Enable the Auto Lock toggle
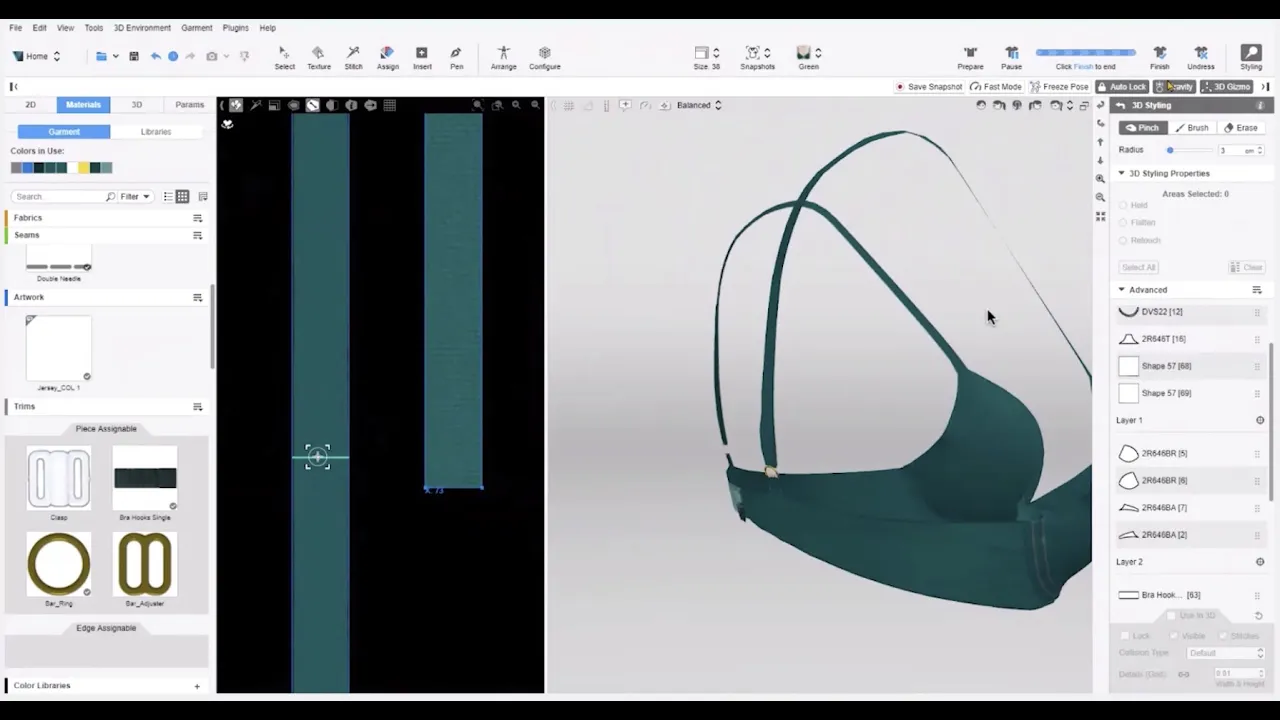The height and width of the screenshot is (720, 1280). 1121,87
